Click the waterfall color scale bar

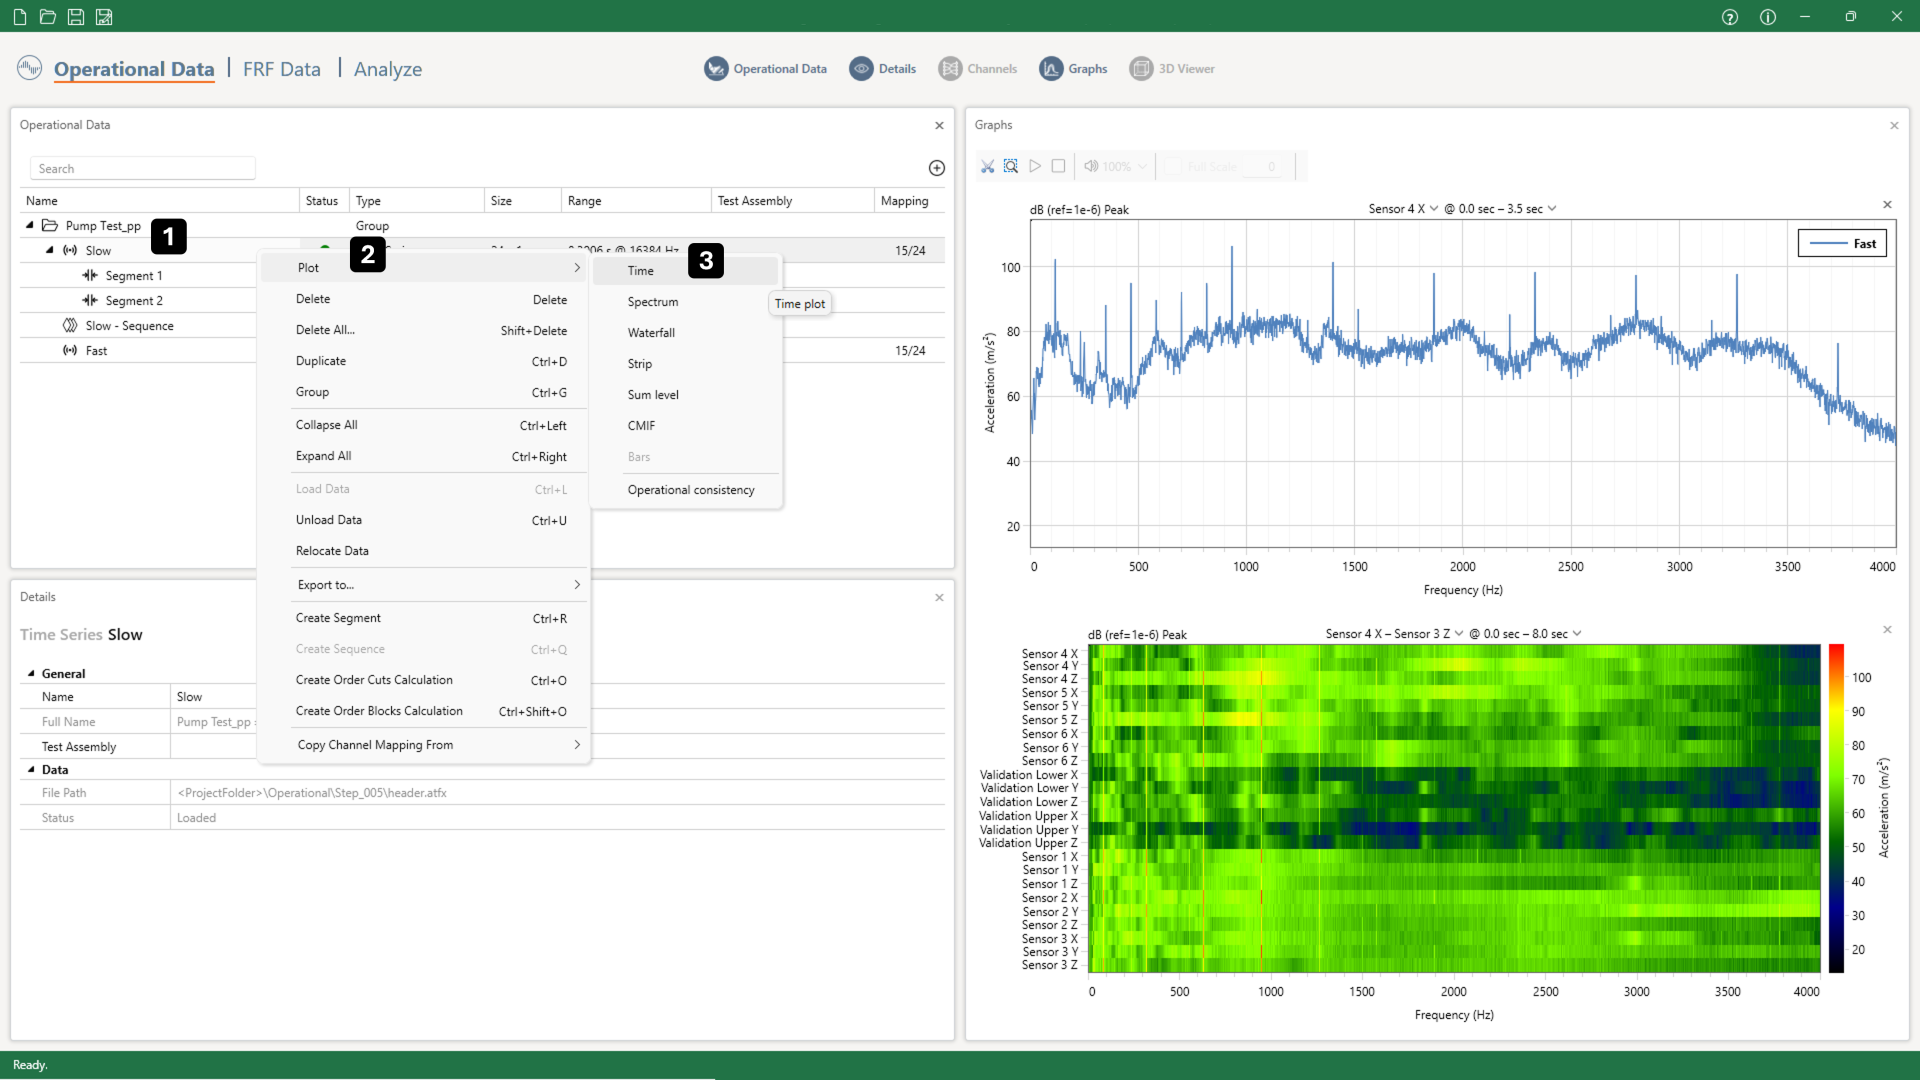coord(1836,808)
